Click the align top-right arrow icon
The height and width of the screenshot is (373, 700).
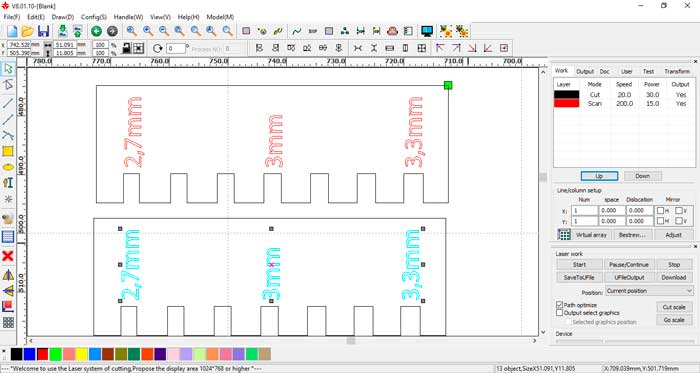[456, 48]
